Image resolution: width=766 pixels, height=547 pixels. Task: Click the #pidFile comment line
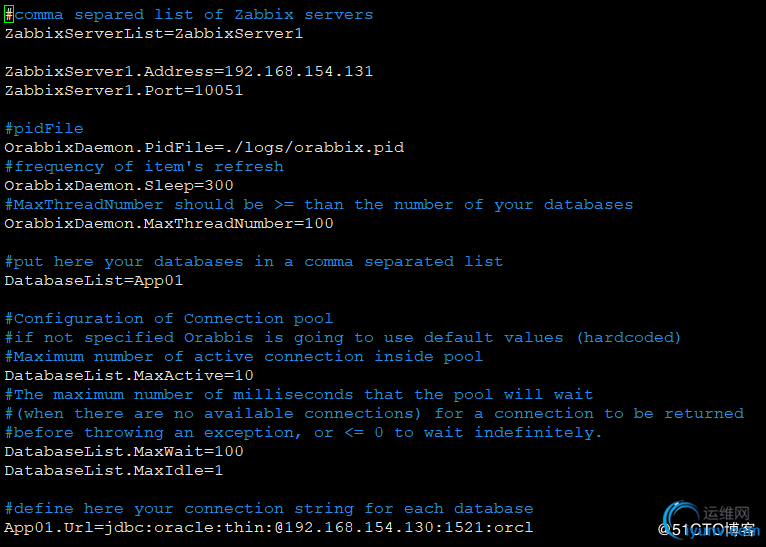coord(44,129)
